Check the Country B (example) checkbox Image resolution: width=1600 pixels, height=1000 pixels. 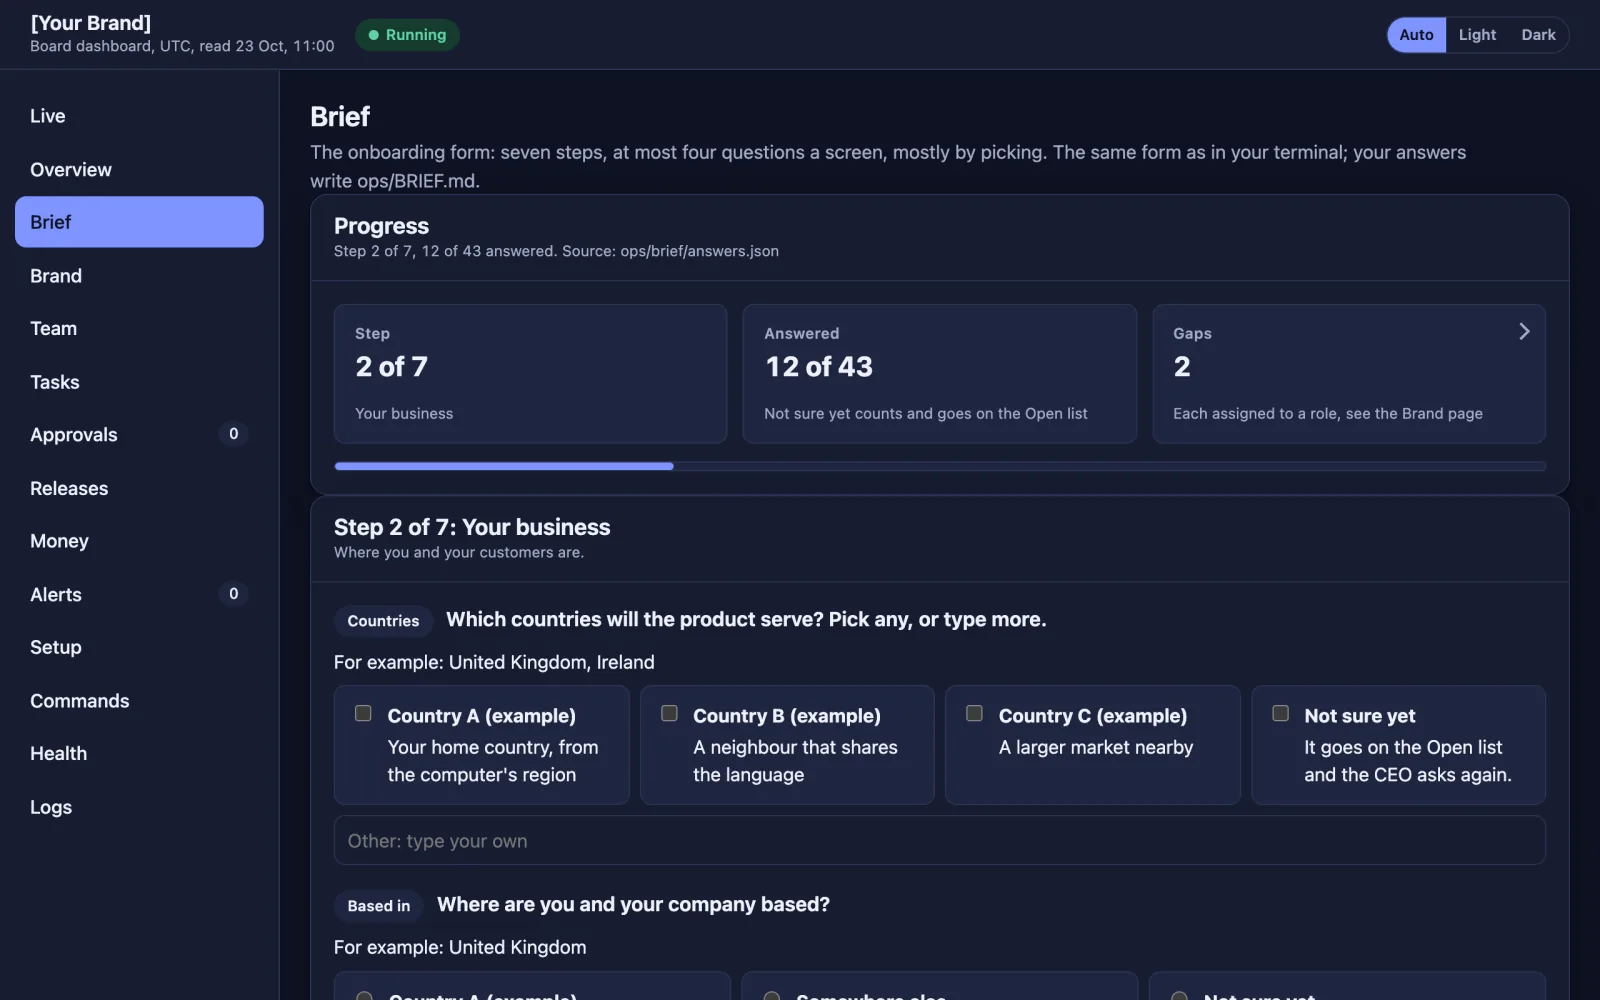pos(669,713)
